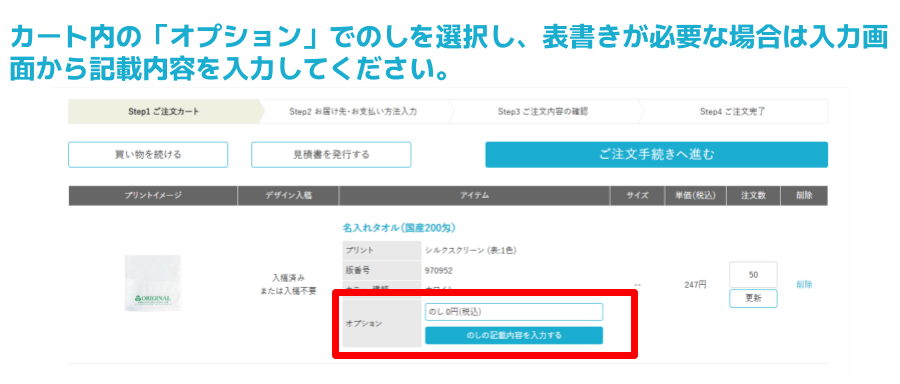The height and width of the screenshot is (384, 900).
Task: Click the towel print image thumbnail
Action: point(153,284)
